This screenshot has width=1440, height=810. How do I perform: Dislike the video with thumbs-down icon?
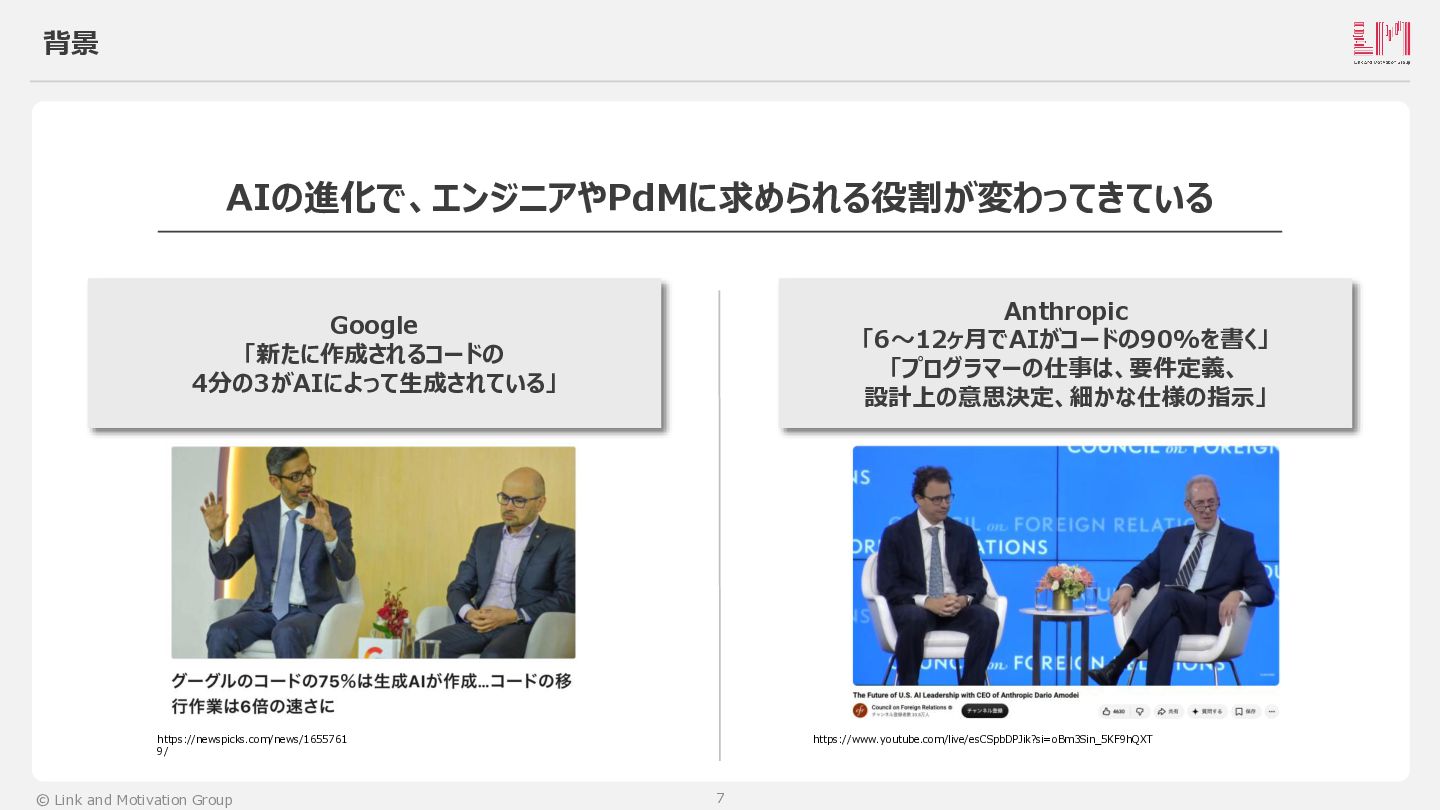click(x=1139, y=712)
